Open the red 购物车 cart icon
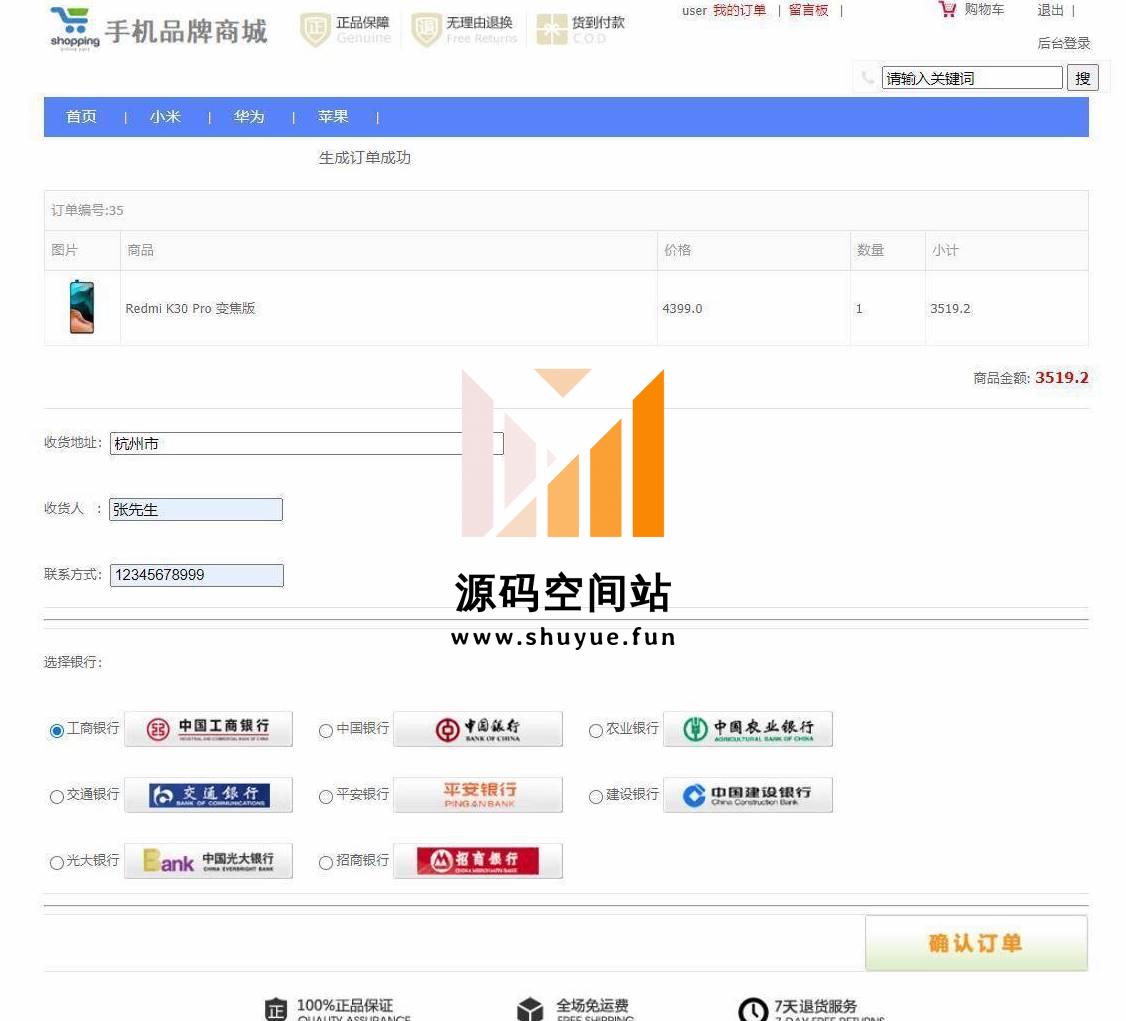1126x1021 pixels. point(947,9)
